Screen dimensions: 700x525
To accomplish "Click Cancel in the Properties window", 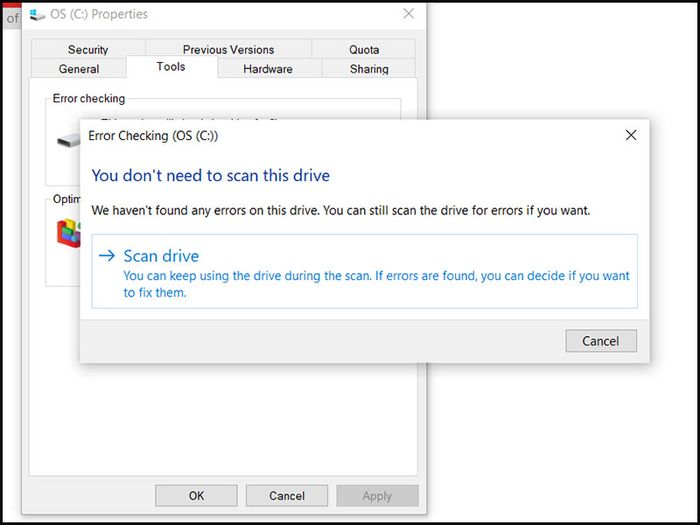I will [x=287, y=496].
